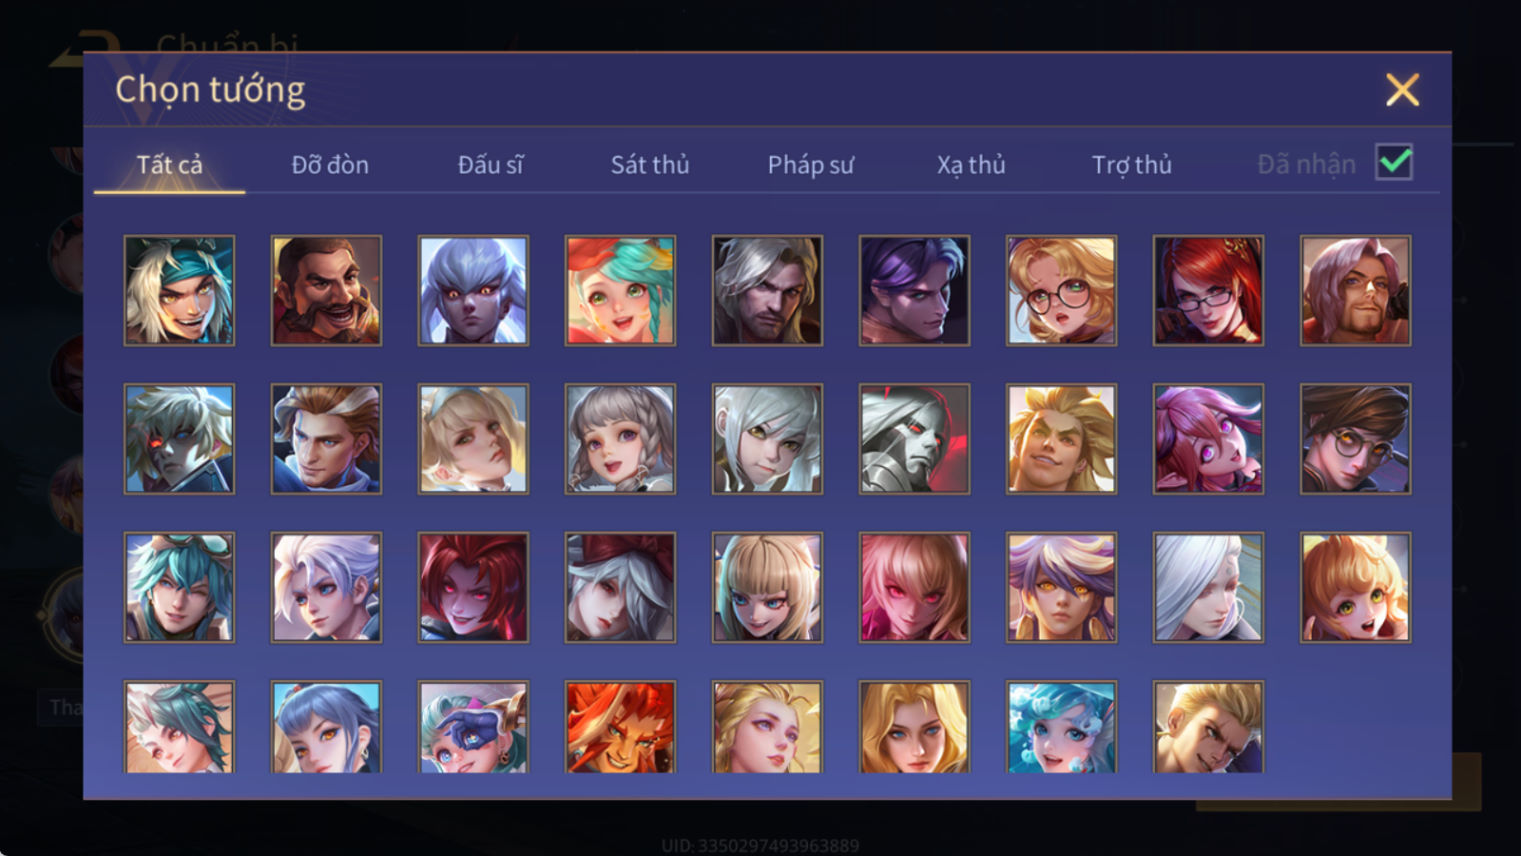Choose the mustached hero with red scarf

[326, 291]
